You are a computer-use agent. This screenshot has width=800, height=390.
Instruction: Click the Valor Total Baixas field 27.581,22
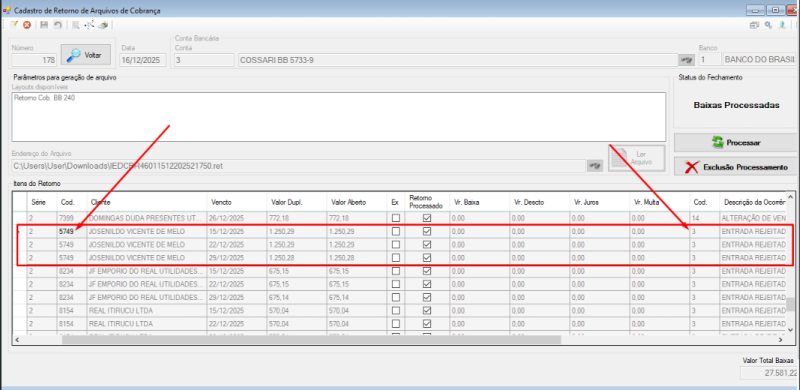[769, 373]
